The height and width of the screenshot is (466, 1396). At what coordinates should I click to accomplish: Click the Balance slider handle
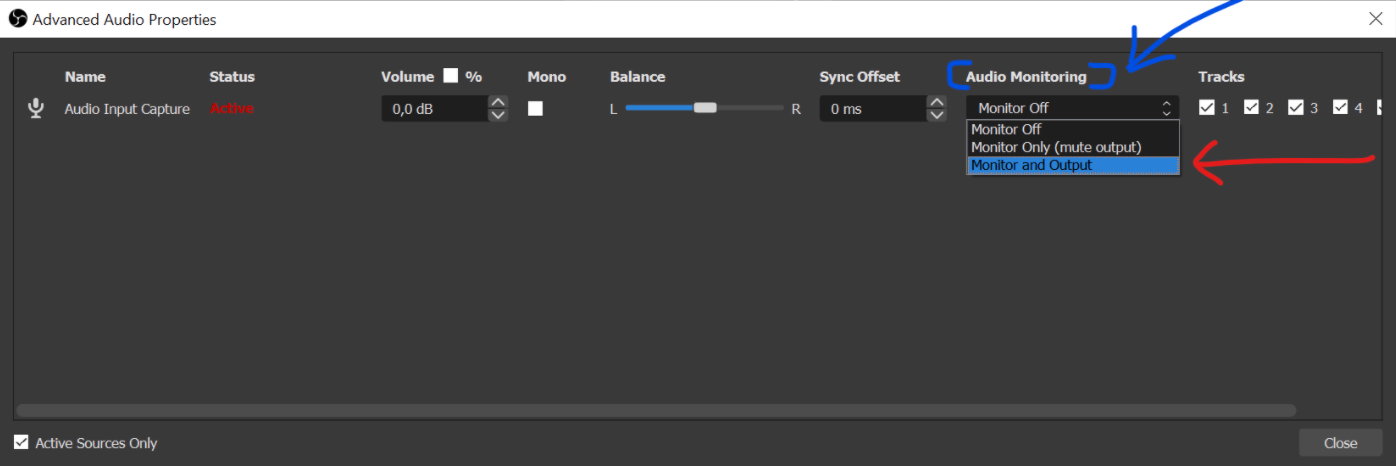705,108
